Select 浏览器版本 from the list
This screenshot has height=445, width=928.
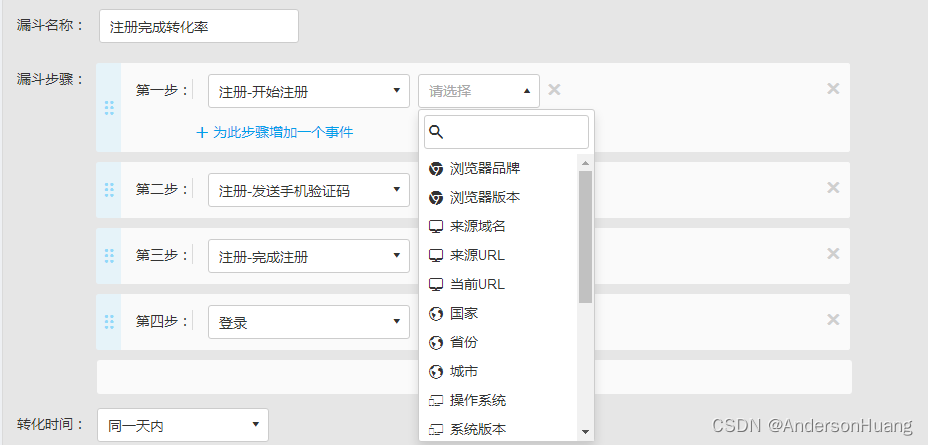(x=498, y=198)
